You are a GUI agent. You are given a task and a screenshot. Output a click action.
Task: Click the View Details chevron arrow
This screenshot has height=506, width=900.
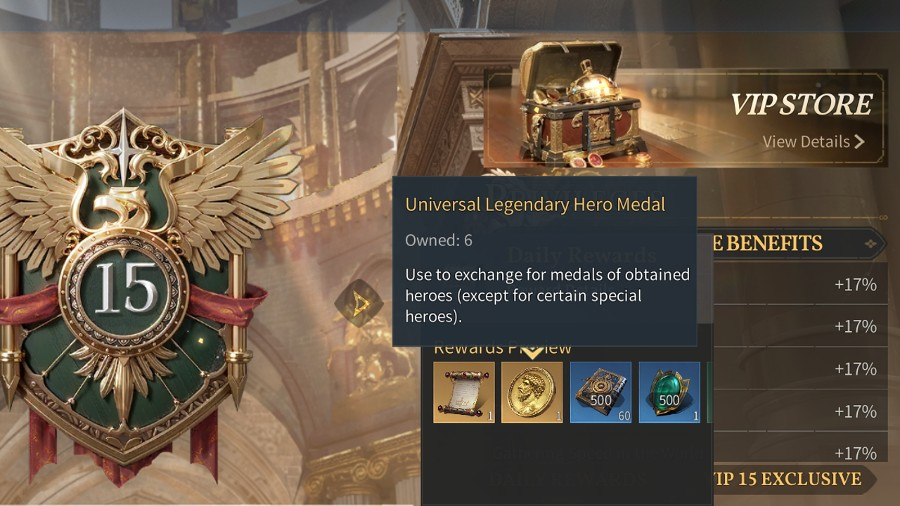(x=859, y=142)
